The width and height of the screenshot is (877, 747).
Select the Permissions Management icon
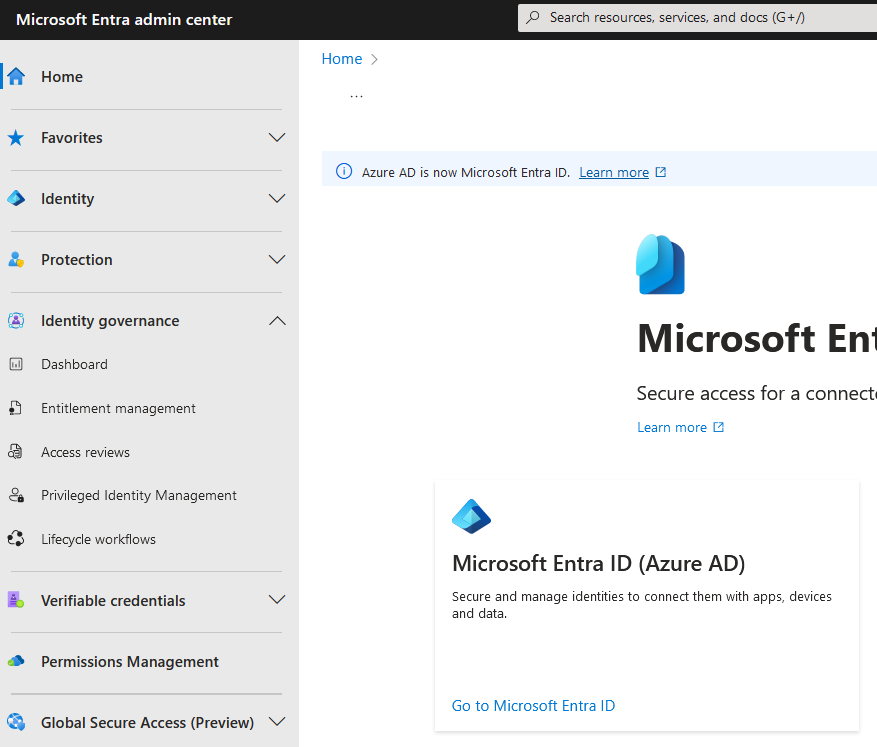(x=16, y=661)
